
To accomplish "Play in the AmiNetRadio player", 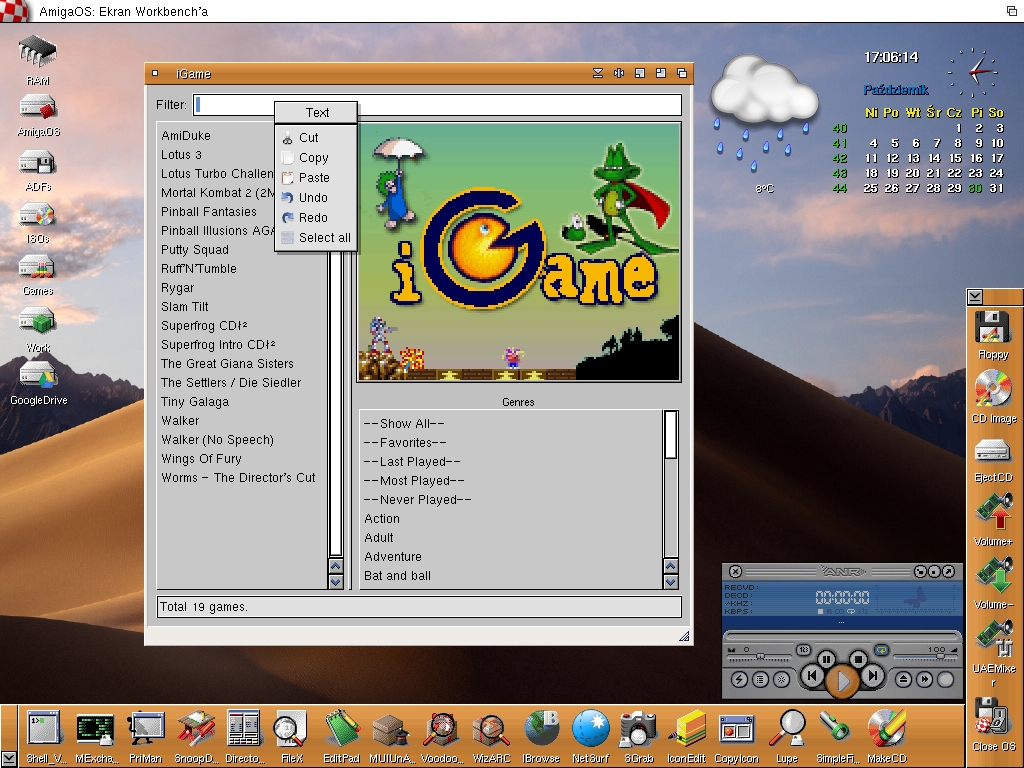I will click(x=842, y=681).
